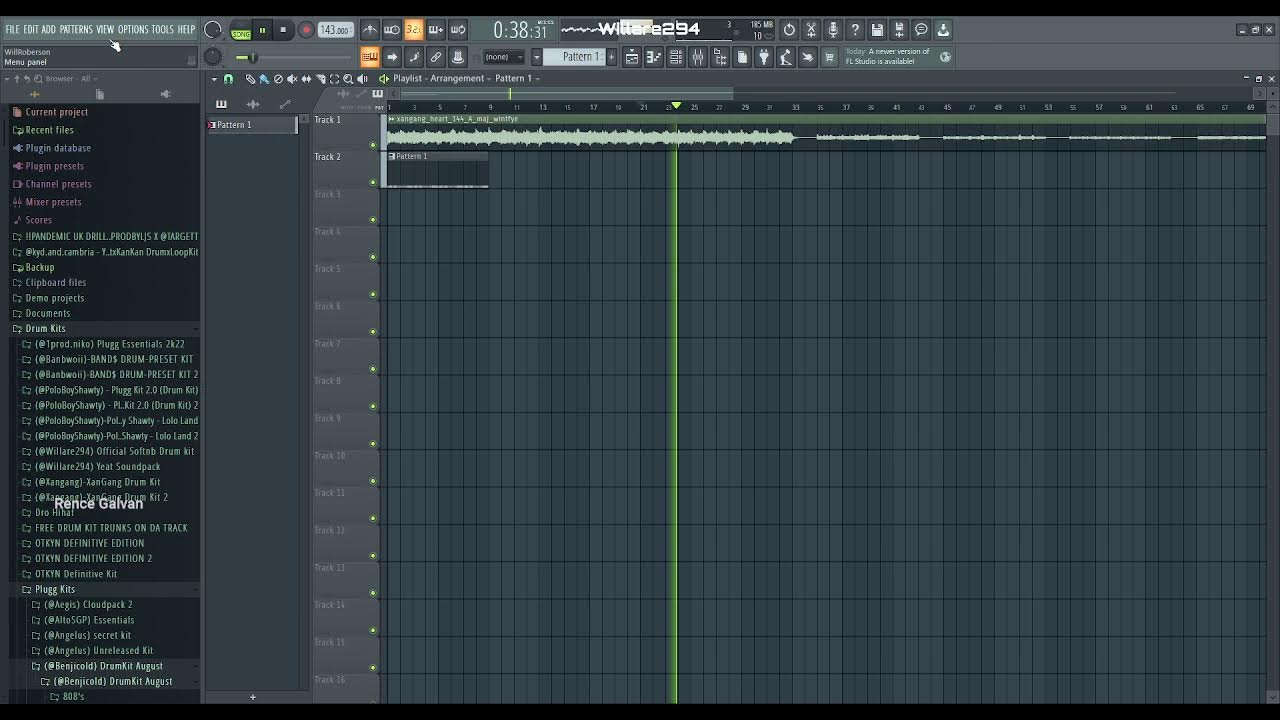Toggle wait for input to start playing
Screen dimensions: 1280x720
point(391,29)
